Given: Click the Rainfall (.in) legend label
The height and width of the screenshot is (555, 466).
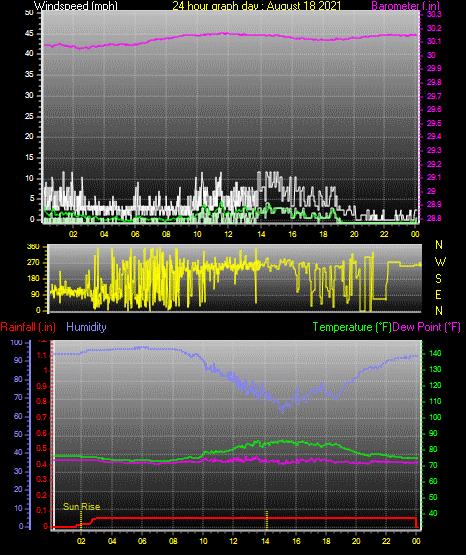Looking at the screenshot, I should [28, 327].
